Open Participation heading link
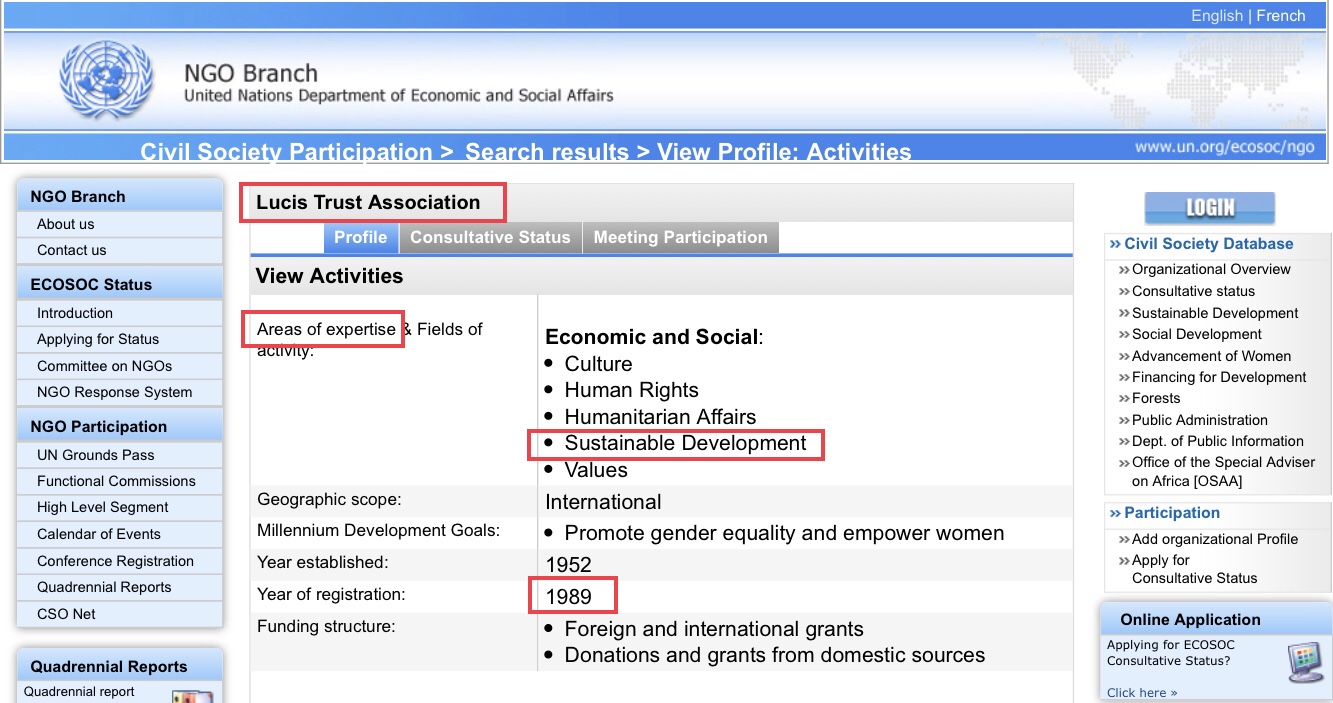Image resolution: width=1333 pixels, height=703 pixels. pyautogui.click(x=1171, y=513)
